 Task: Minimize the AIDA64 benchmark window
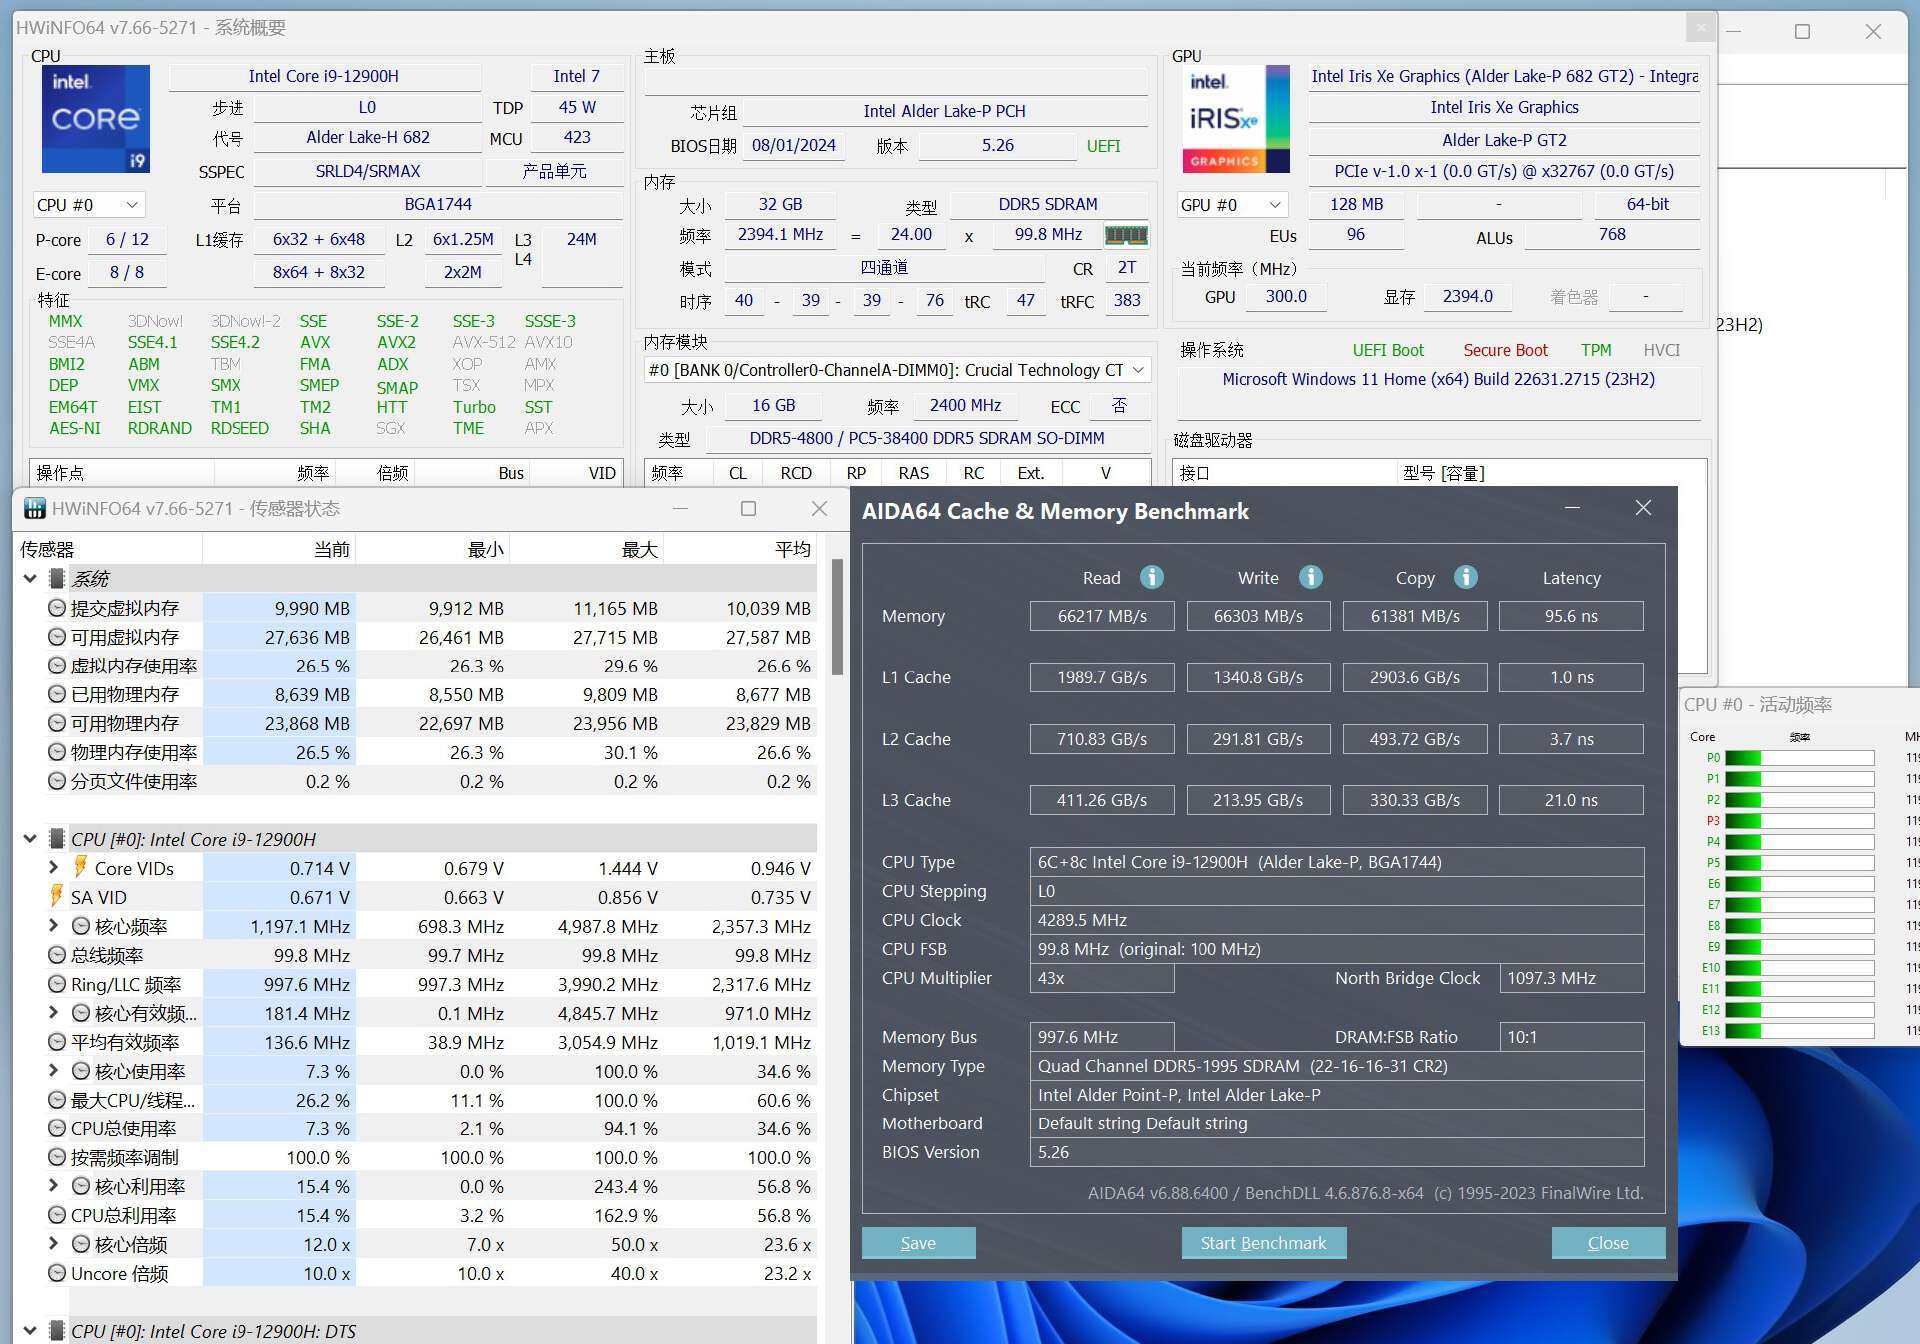pyautogui.click(x=1572, y=508)
